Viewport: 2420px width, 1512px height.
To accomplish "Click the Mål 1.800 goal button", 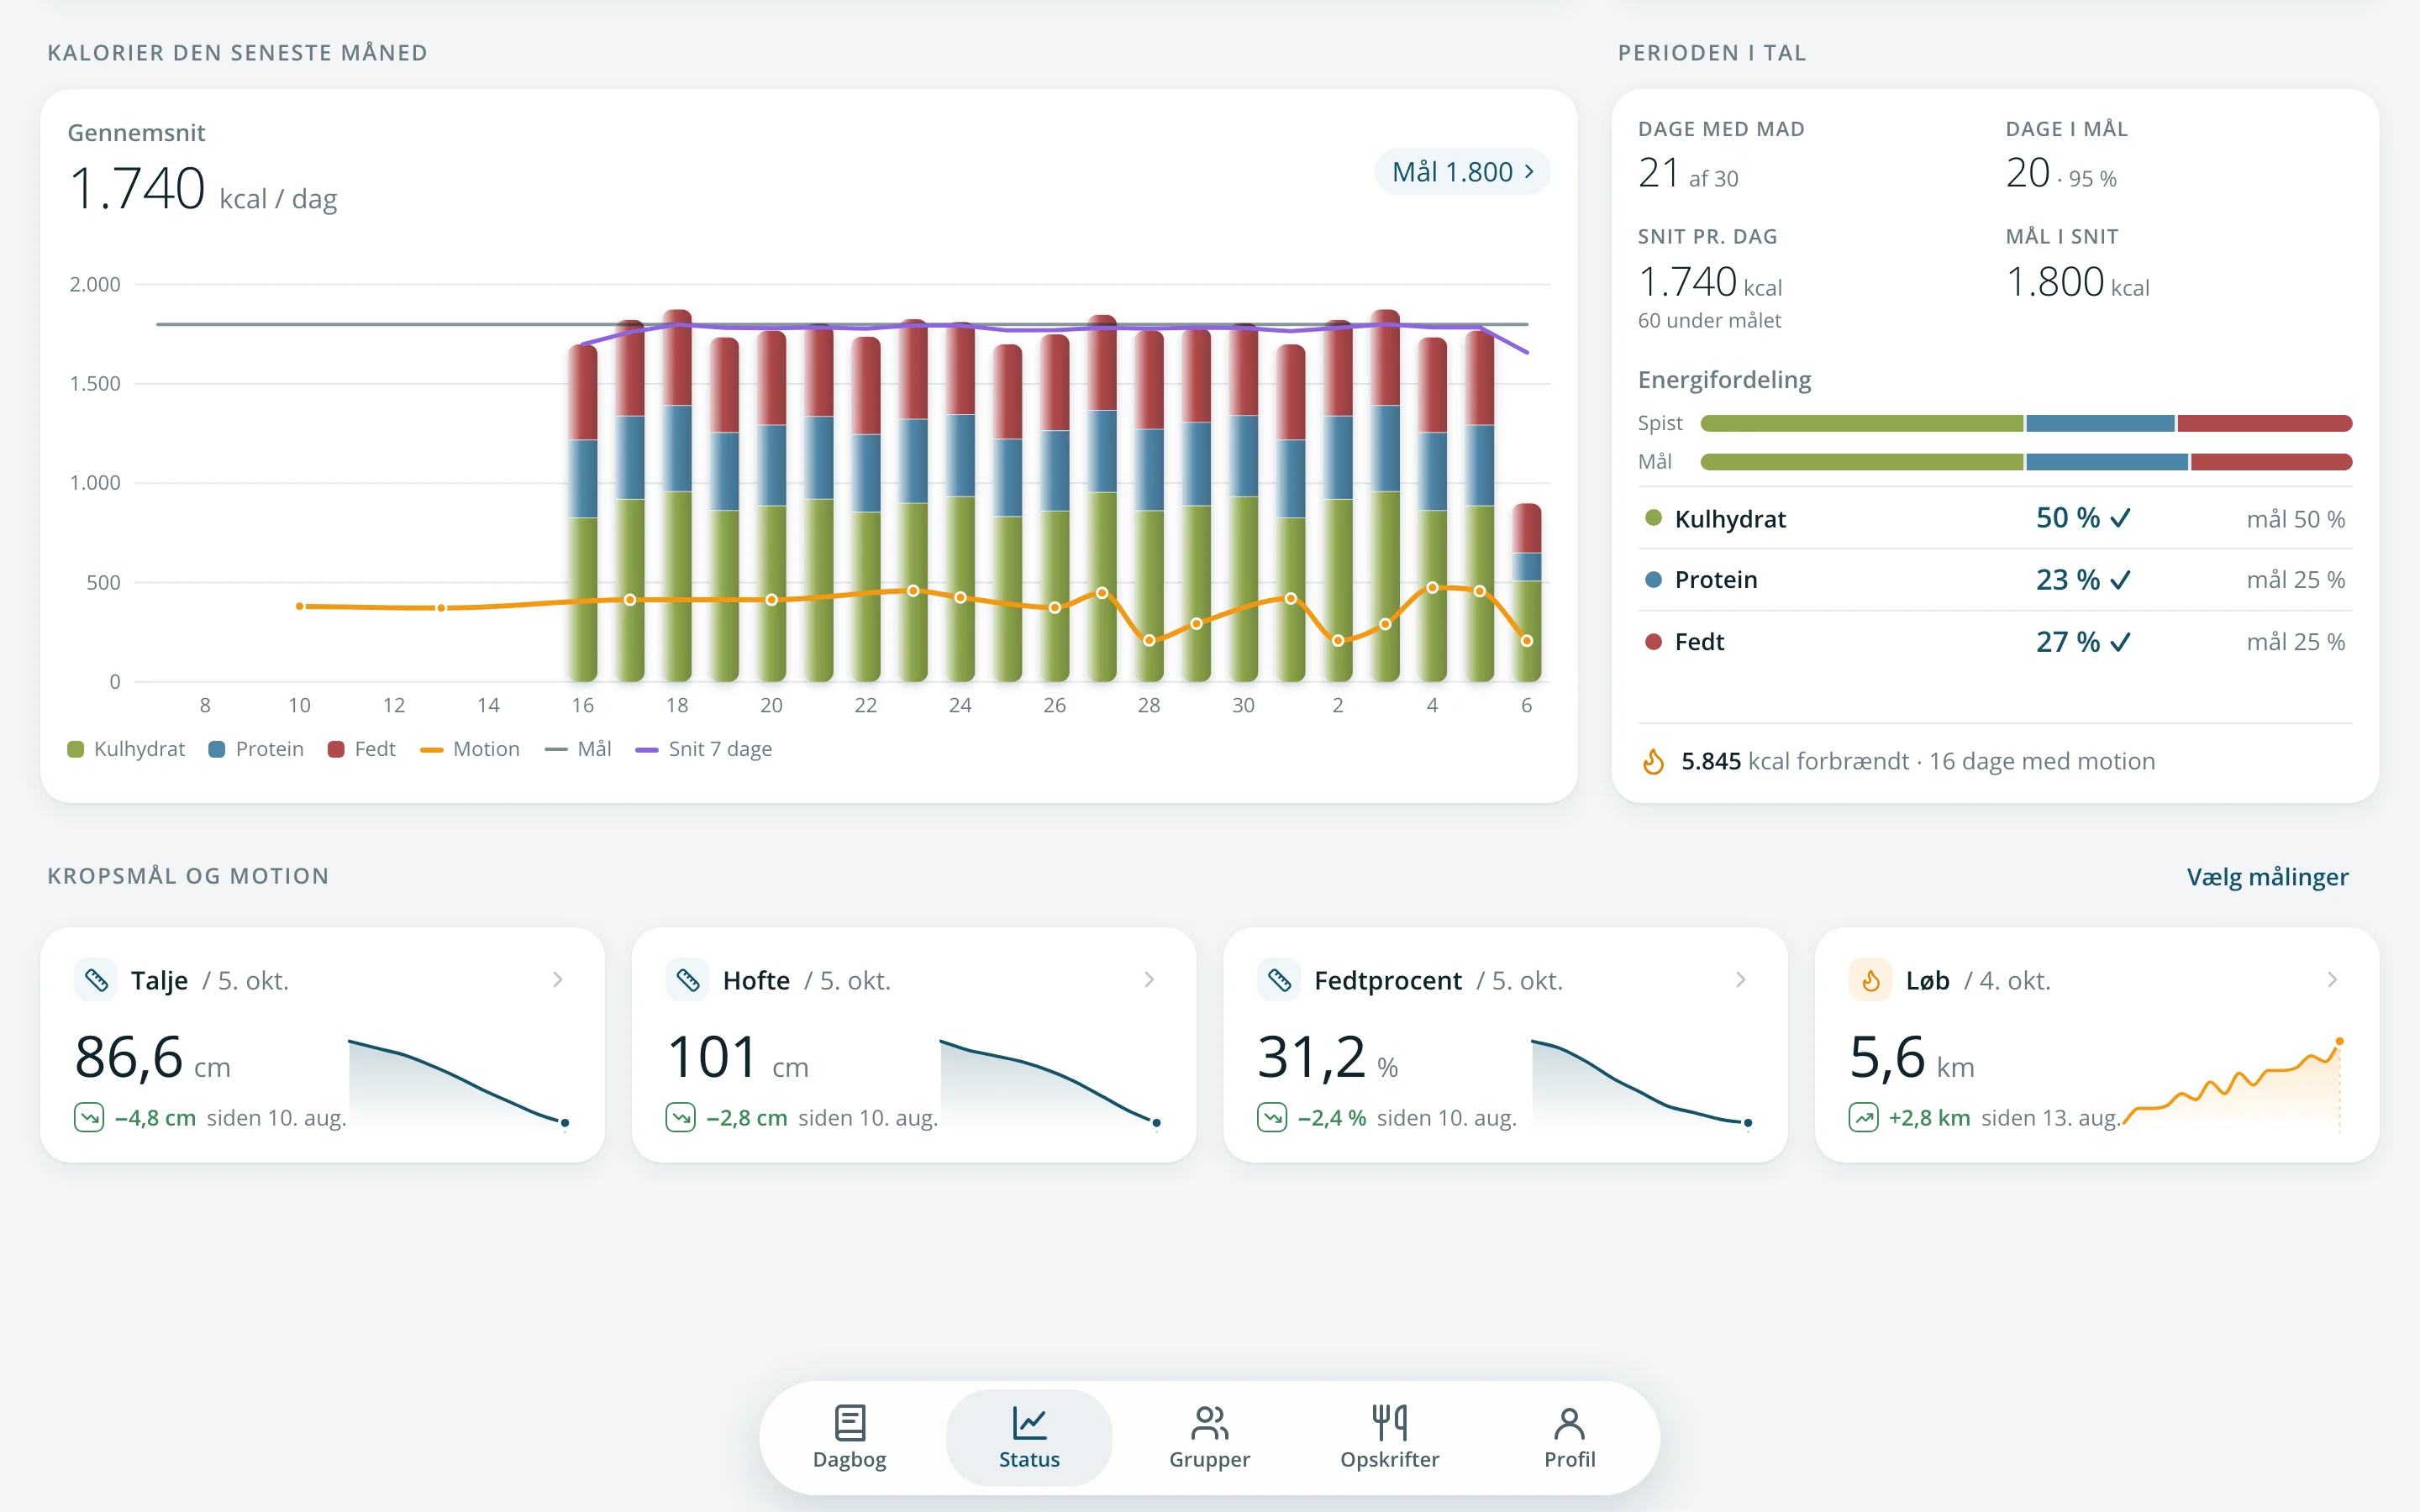I will pos(1462,172).
